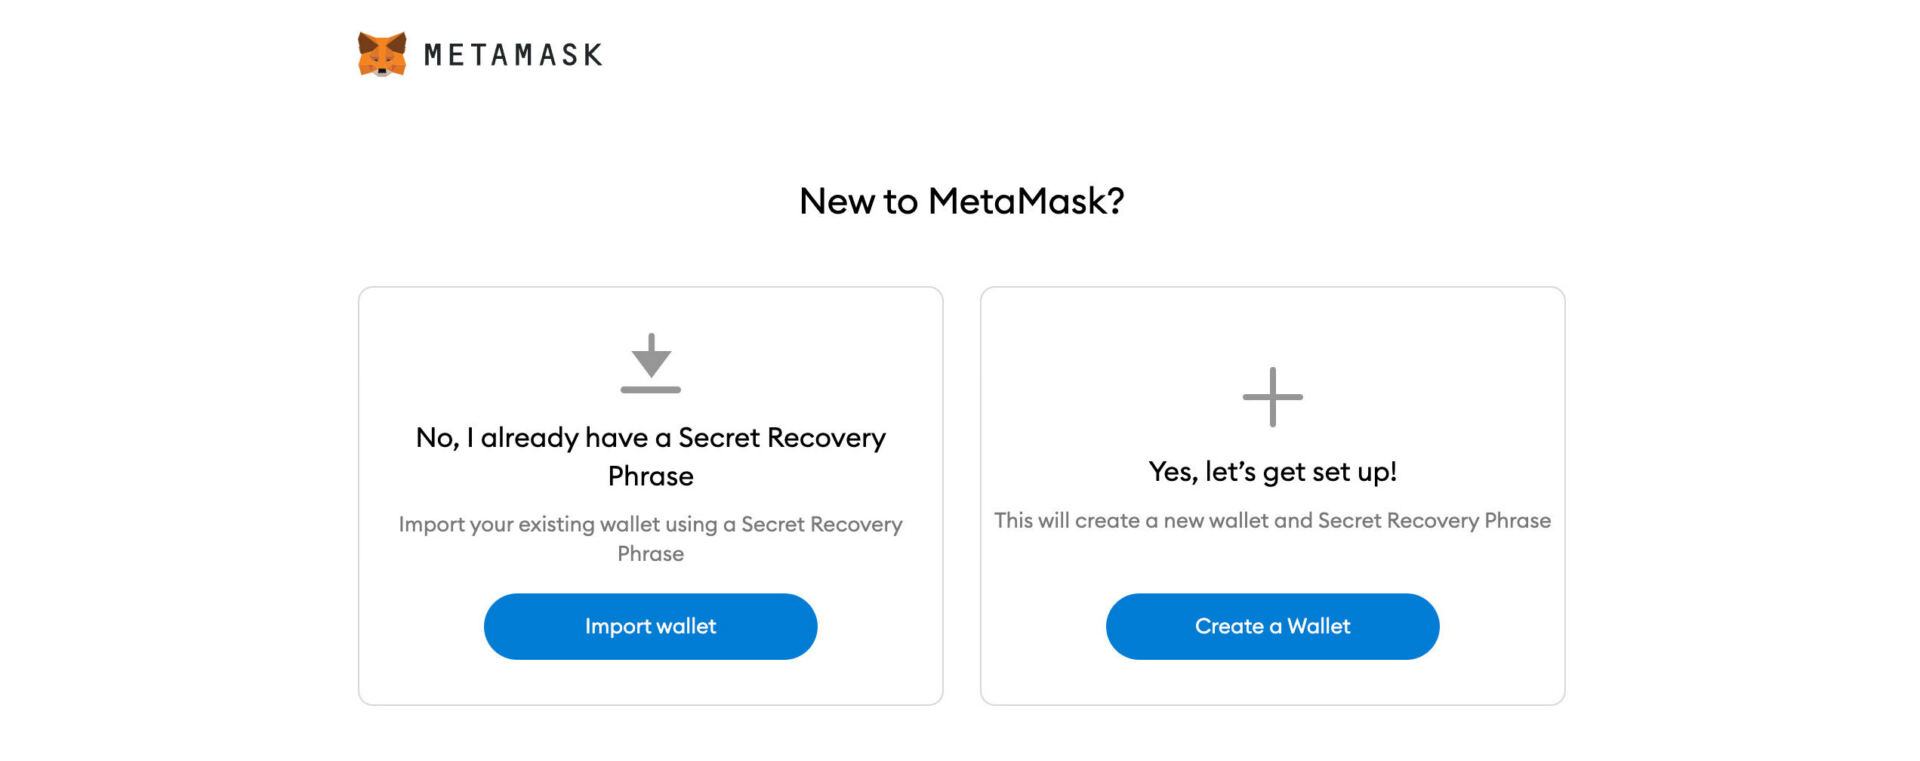Click the letter M starting the METAMASK wordmark
Viewport: 1920px width, 761px height.
434,55
